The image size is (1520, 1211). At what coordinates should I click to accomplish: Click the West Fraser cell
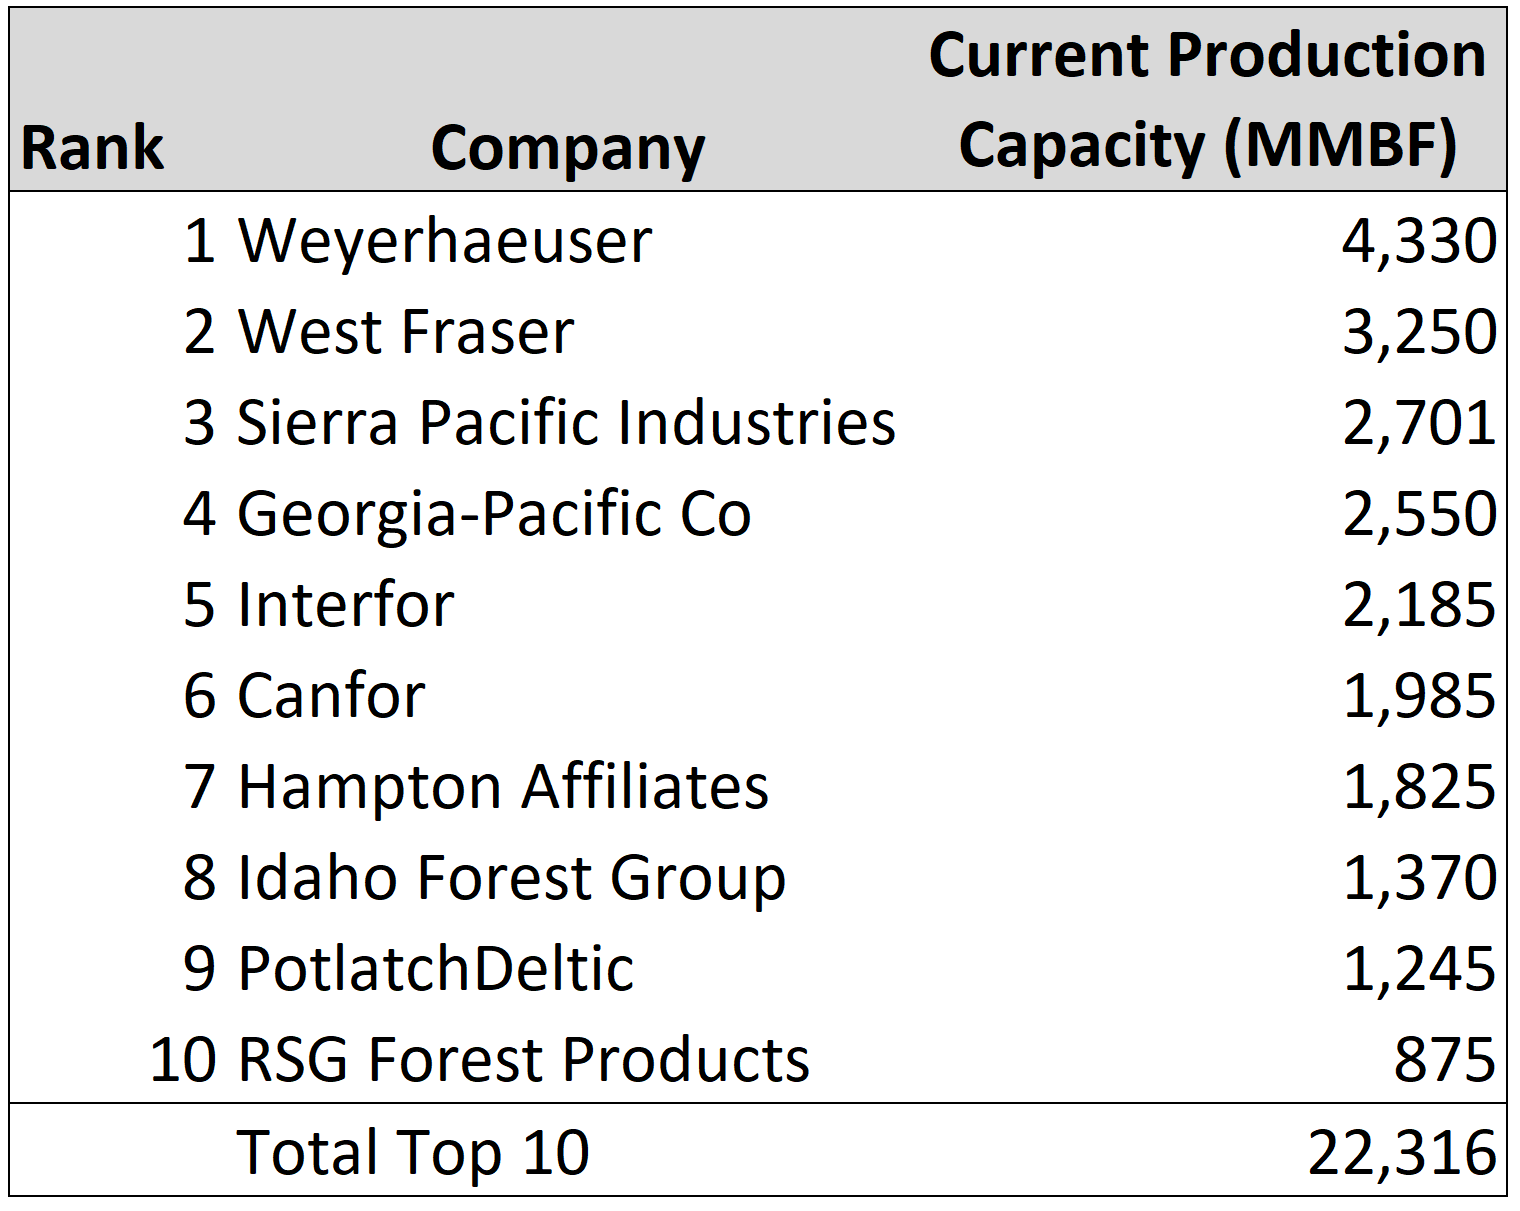click(x=406, y=332)
